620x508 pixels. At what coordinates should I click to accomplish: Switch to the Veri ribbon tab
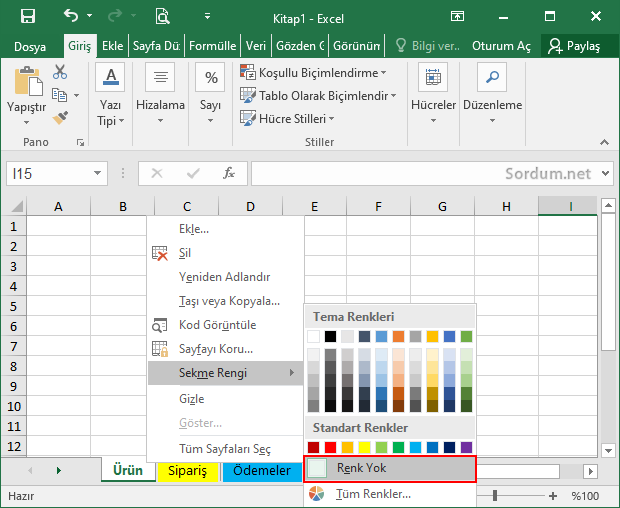click(x=255, y=46)
